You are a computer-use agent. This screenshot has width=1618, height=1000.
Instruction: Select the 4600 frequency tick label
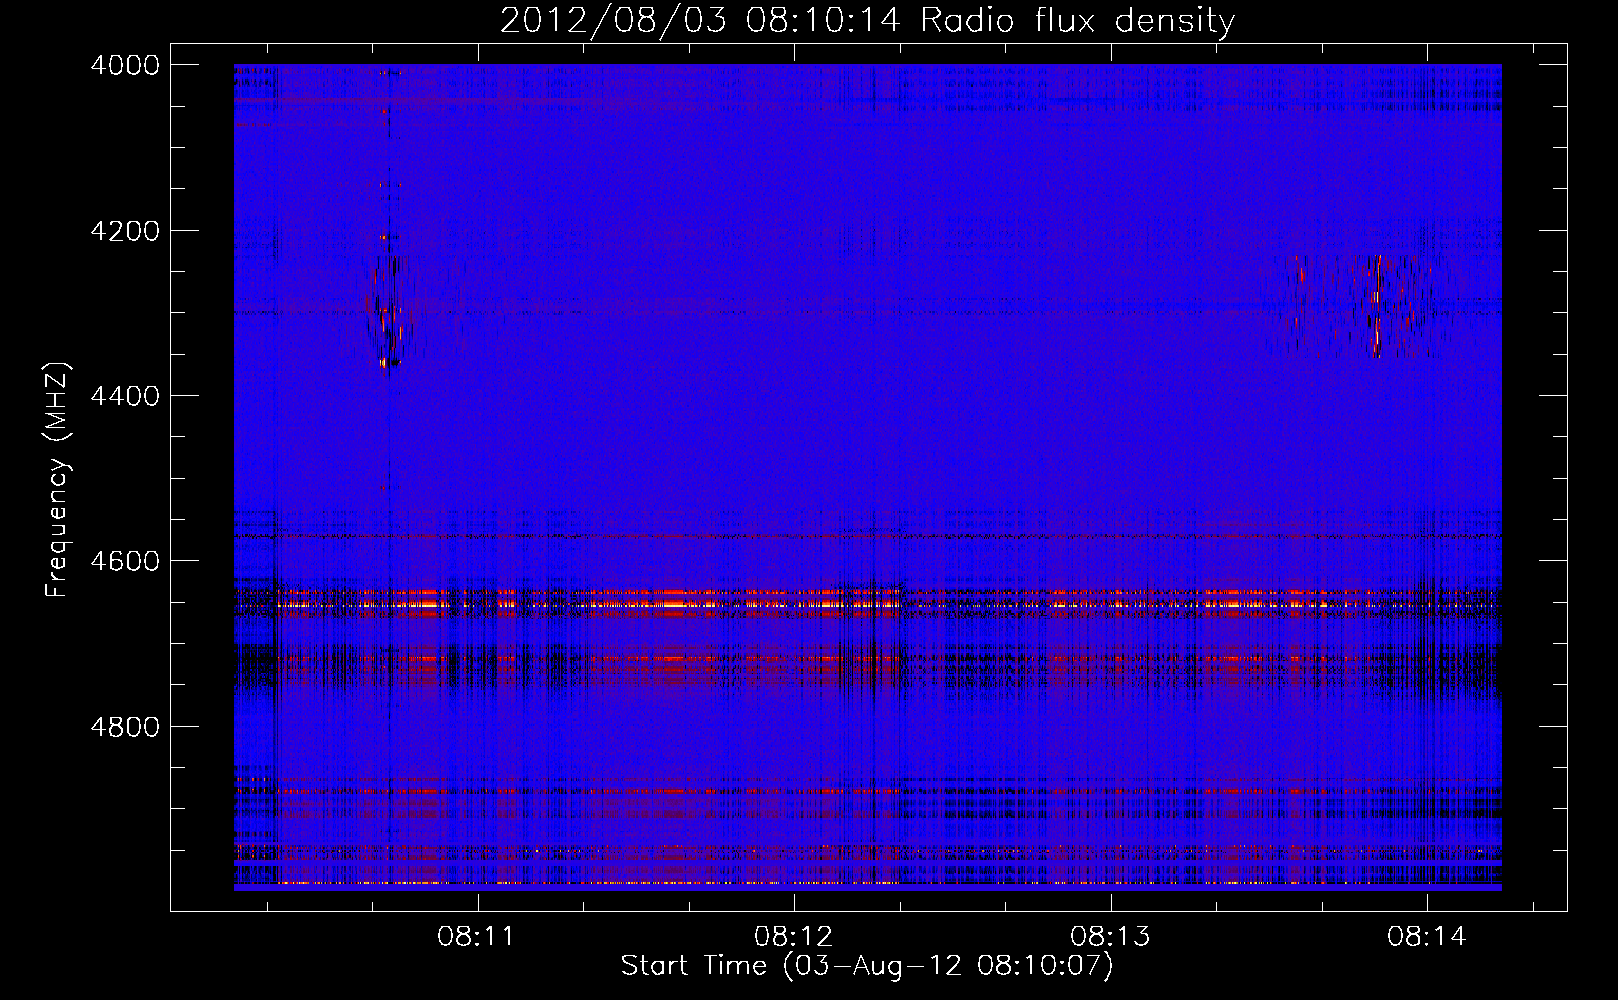(125, 561)
